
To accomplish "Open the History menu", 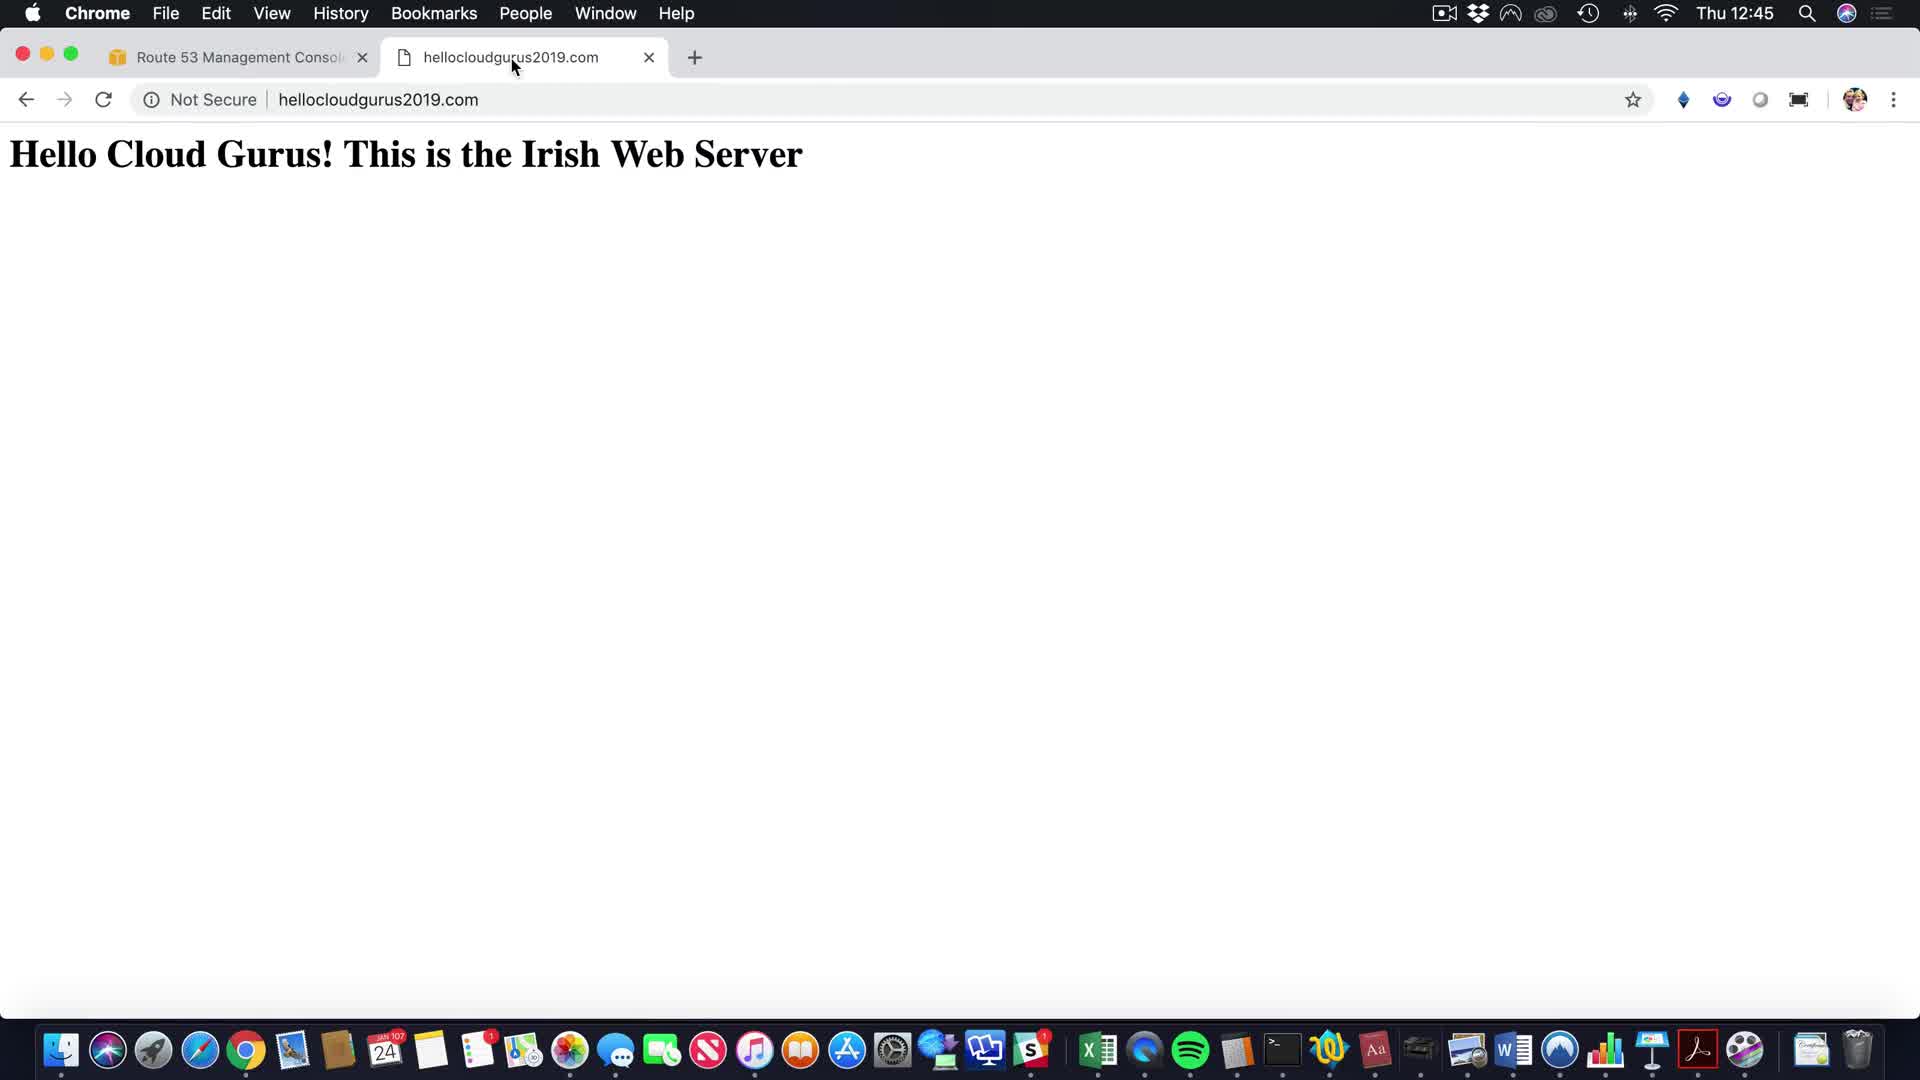I will click(x=340, y=13).
